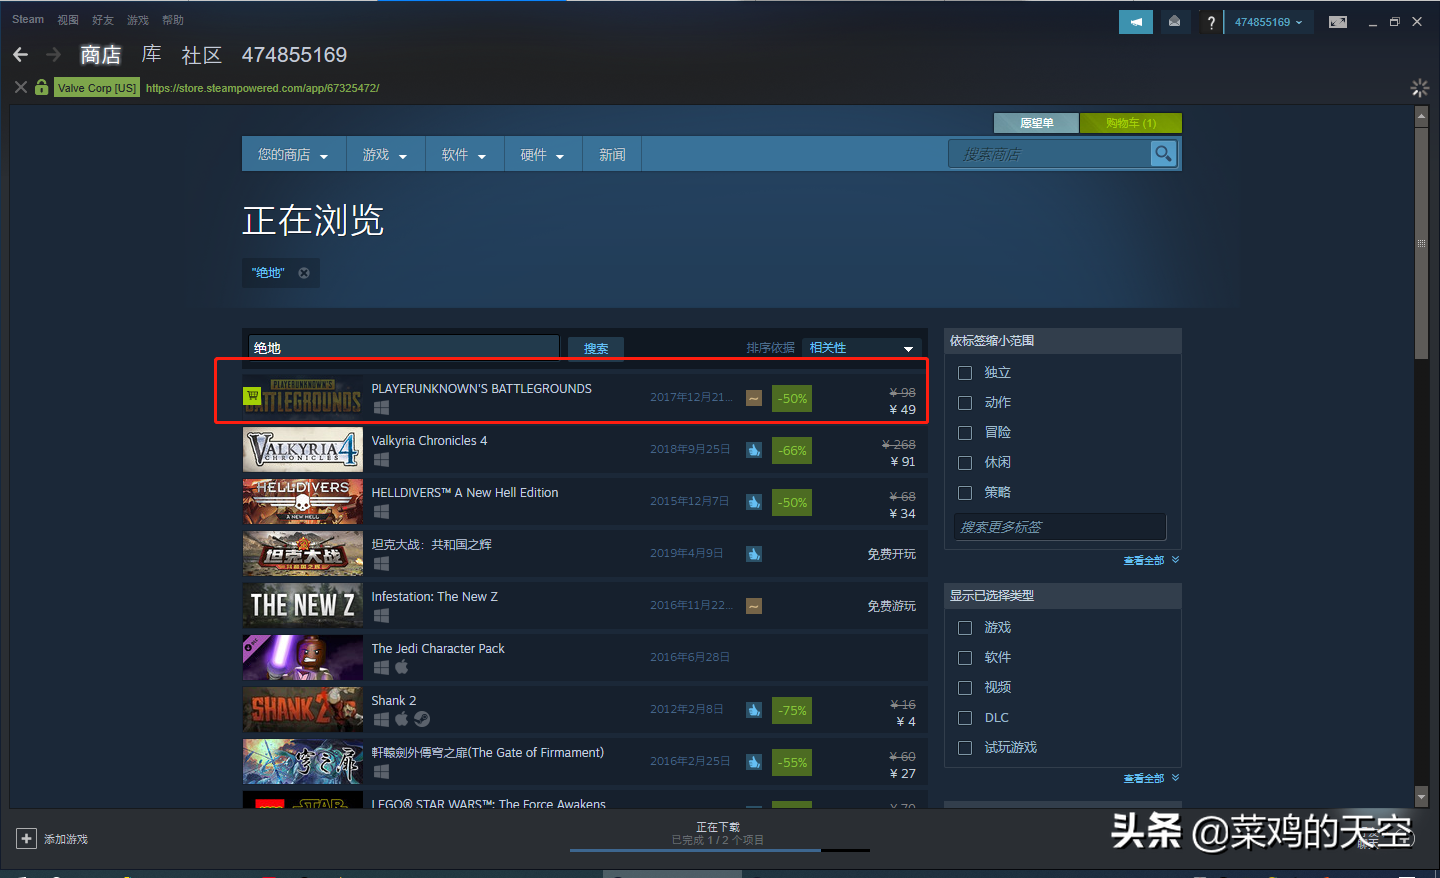
Task: Click the page loading spinner icon
Action: coord(1419,88)
